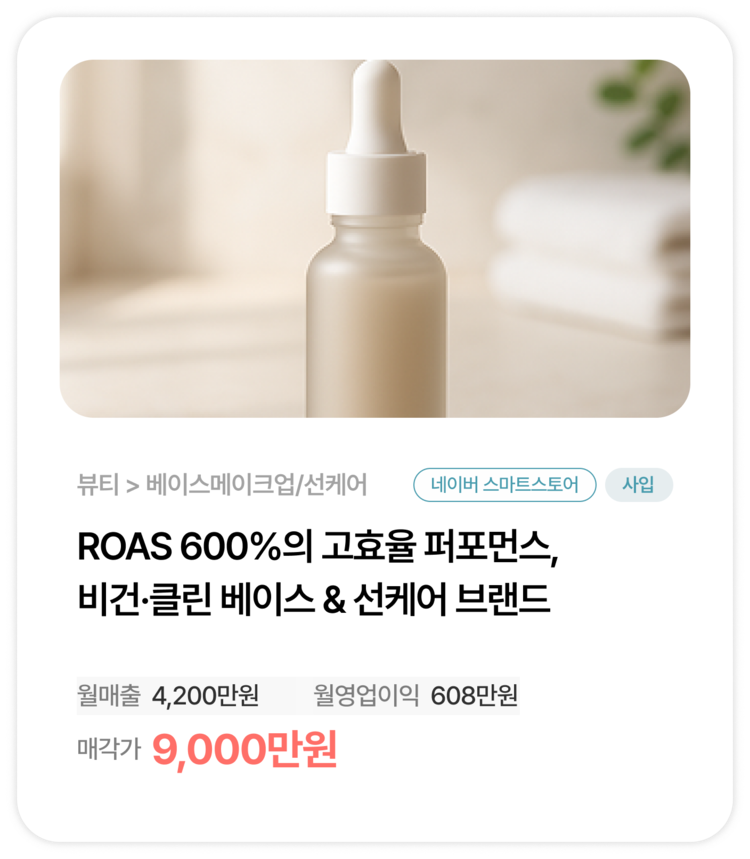The image size is (750, 859).
Task: Select the 뷰티 breadcrumb category
Action: 98,485
